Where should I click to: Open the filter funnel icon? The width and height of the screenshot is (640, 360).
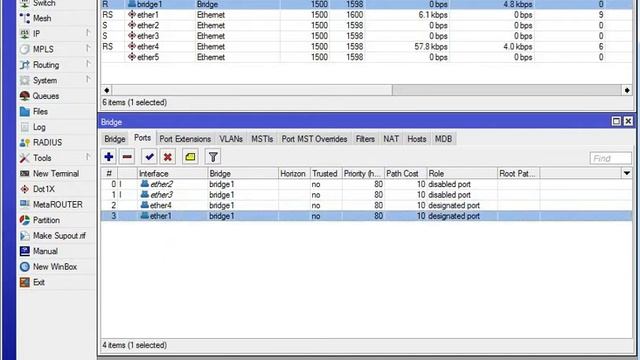tap(213, 157)
